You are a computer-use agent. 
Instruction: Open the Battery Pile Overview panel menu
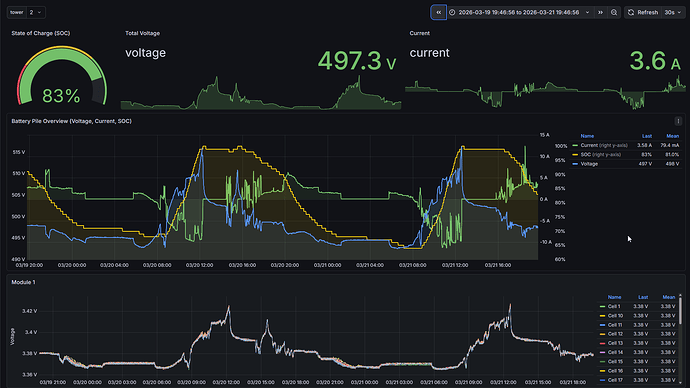click(x=678, y=121)
